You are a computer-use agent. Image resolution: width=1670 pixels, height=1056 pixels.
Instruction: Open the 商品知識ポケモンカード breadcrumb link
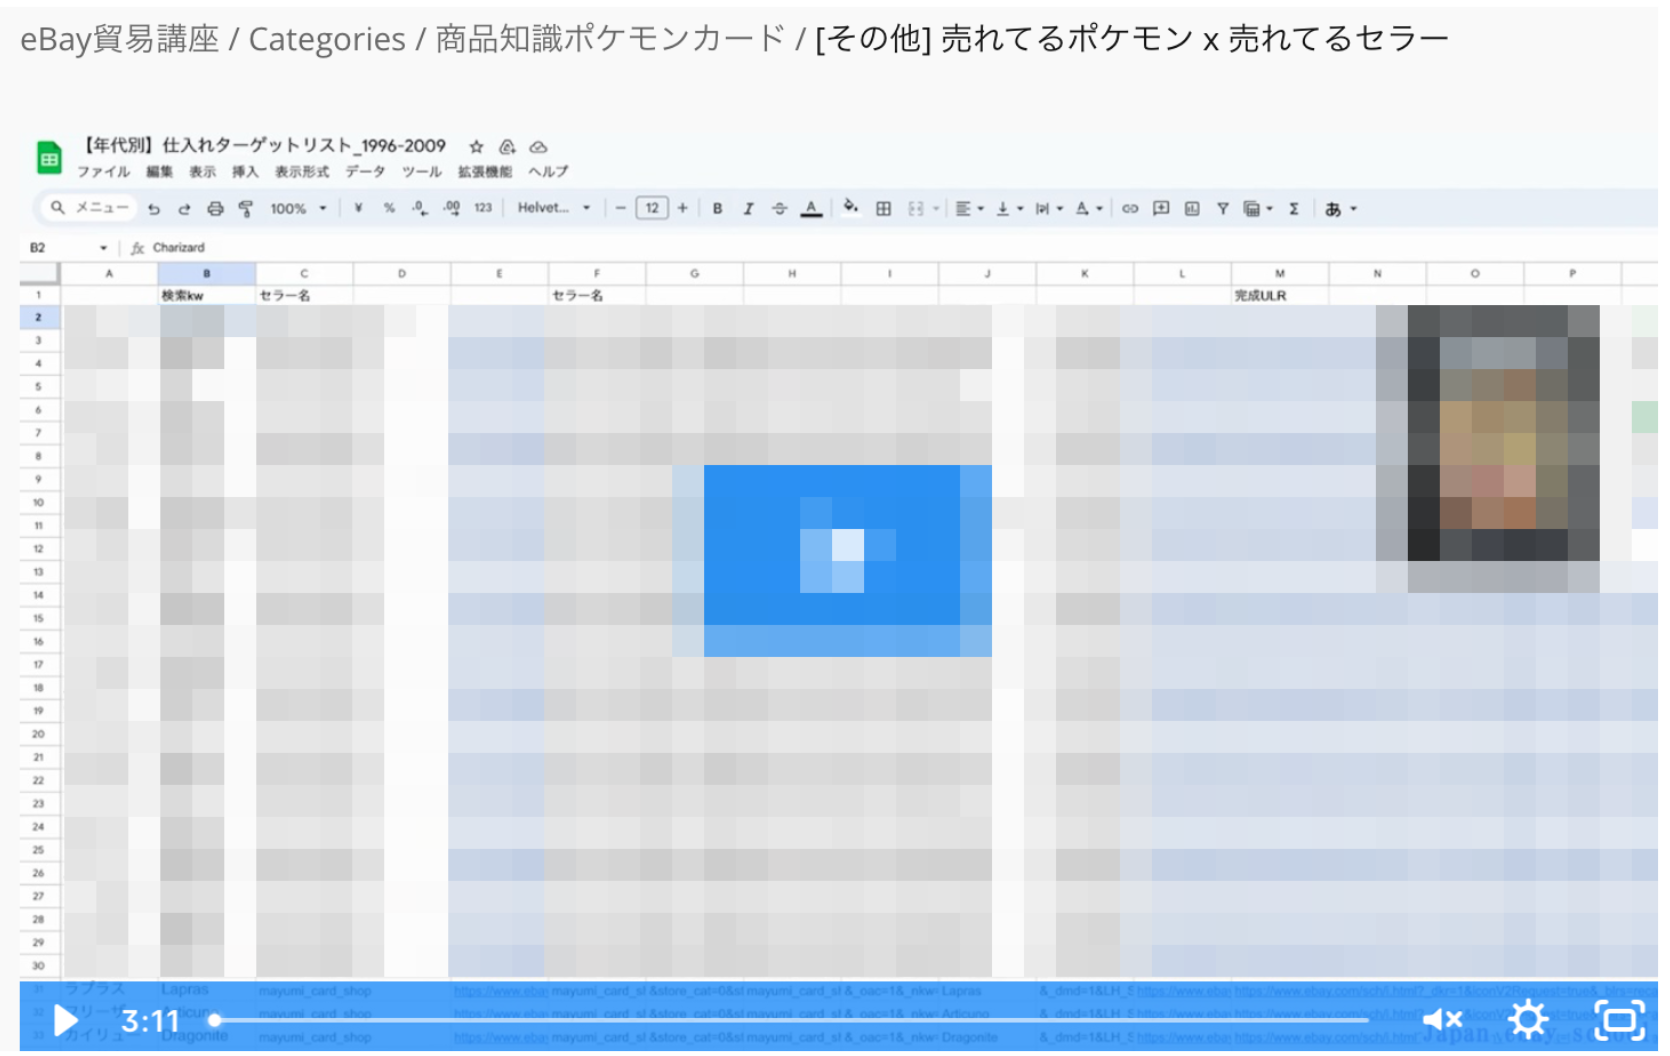click(610, 39)
